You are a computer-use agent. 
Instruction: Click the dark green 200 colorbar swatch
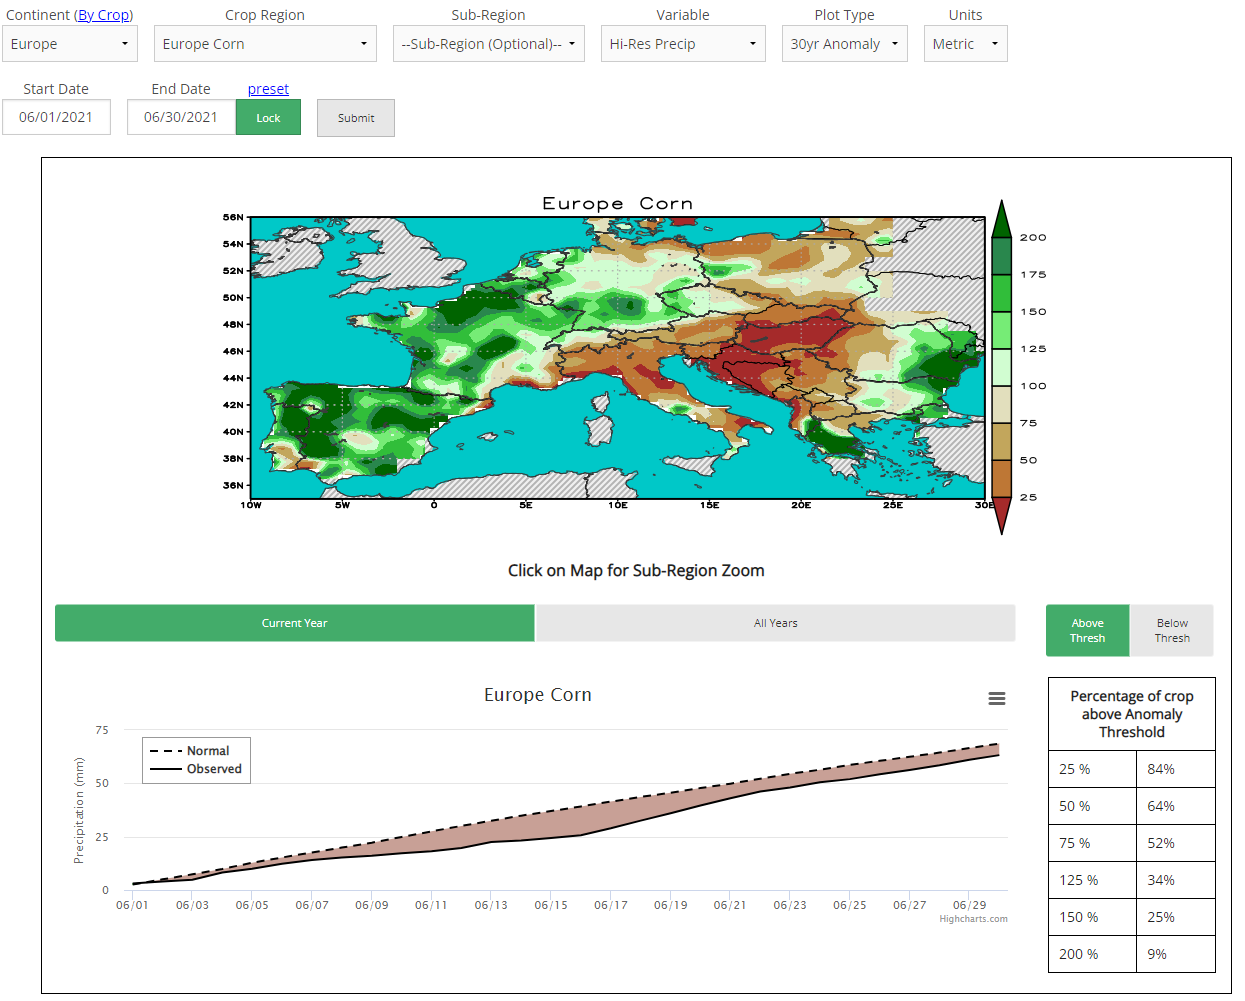[x=1001, y=256]
